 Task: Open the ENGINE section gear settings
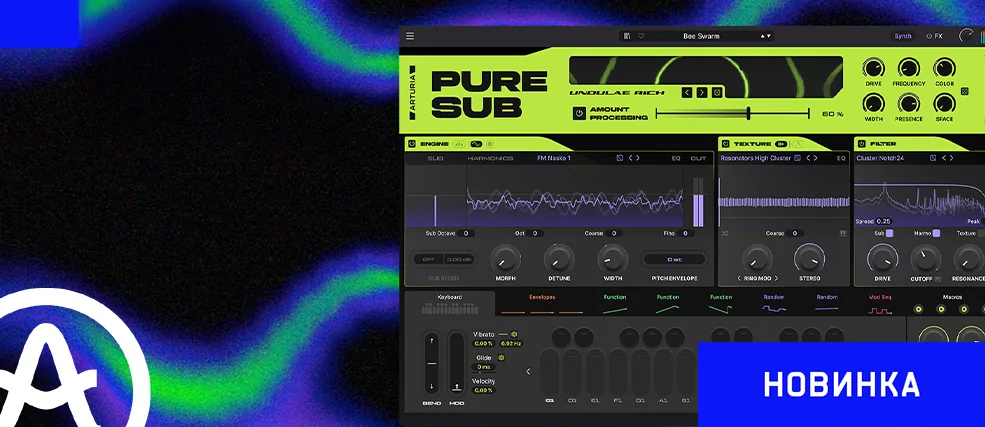pos(490,144)
